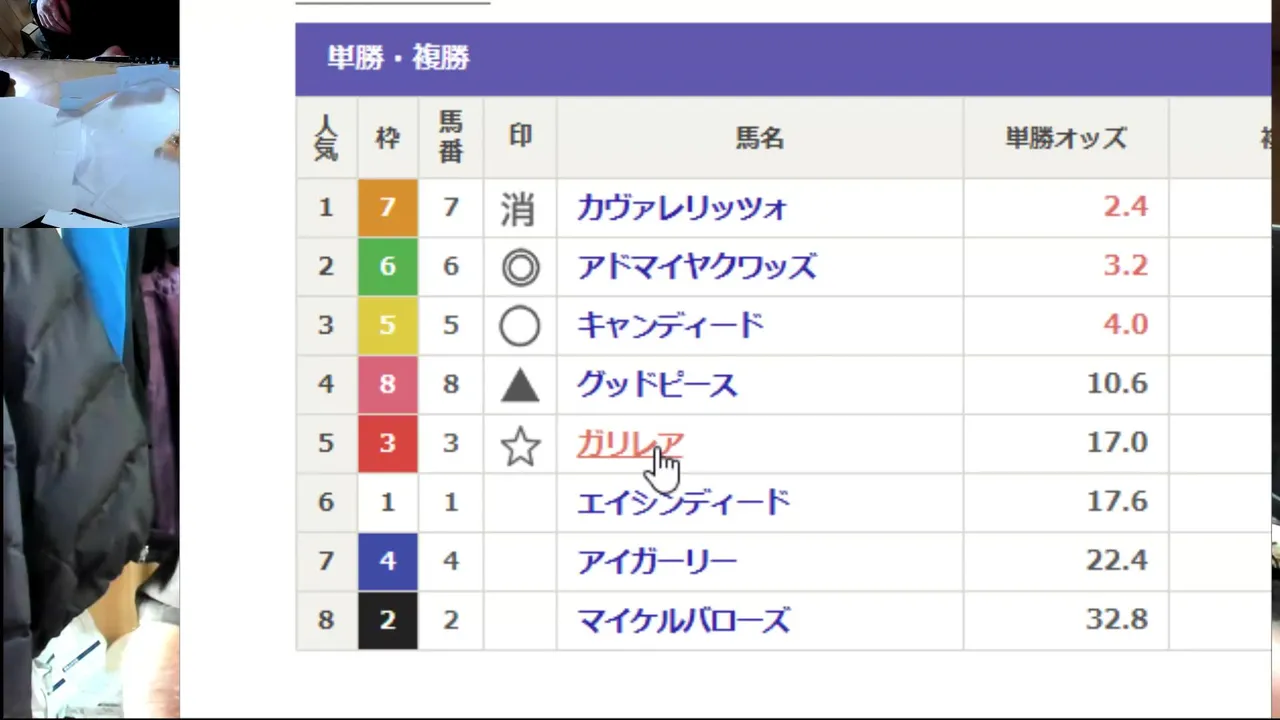Click the double circle ◎ mark icon
This screenshot has height=720, width=1280.
coord(520,267)
